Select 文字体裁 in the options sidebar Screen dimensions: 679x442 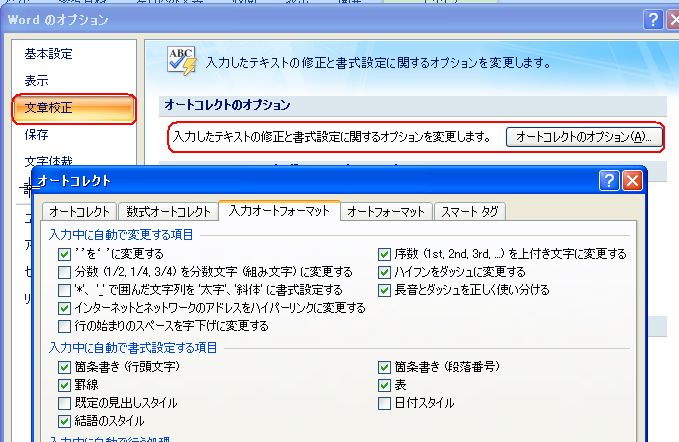pos(48,161)
